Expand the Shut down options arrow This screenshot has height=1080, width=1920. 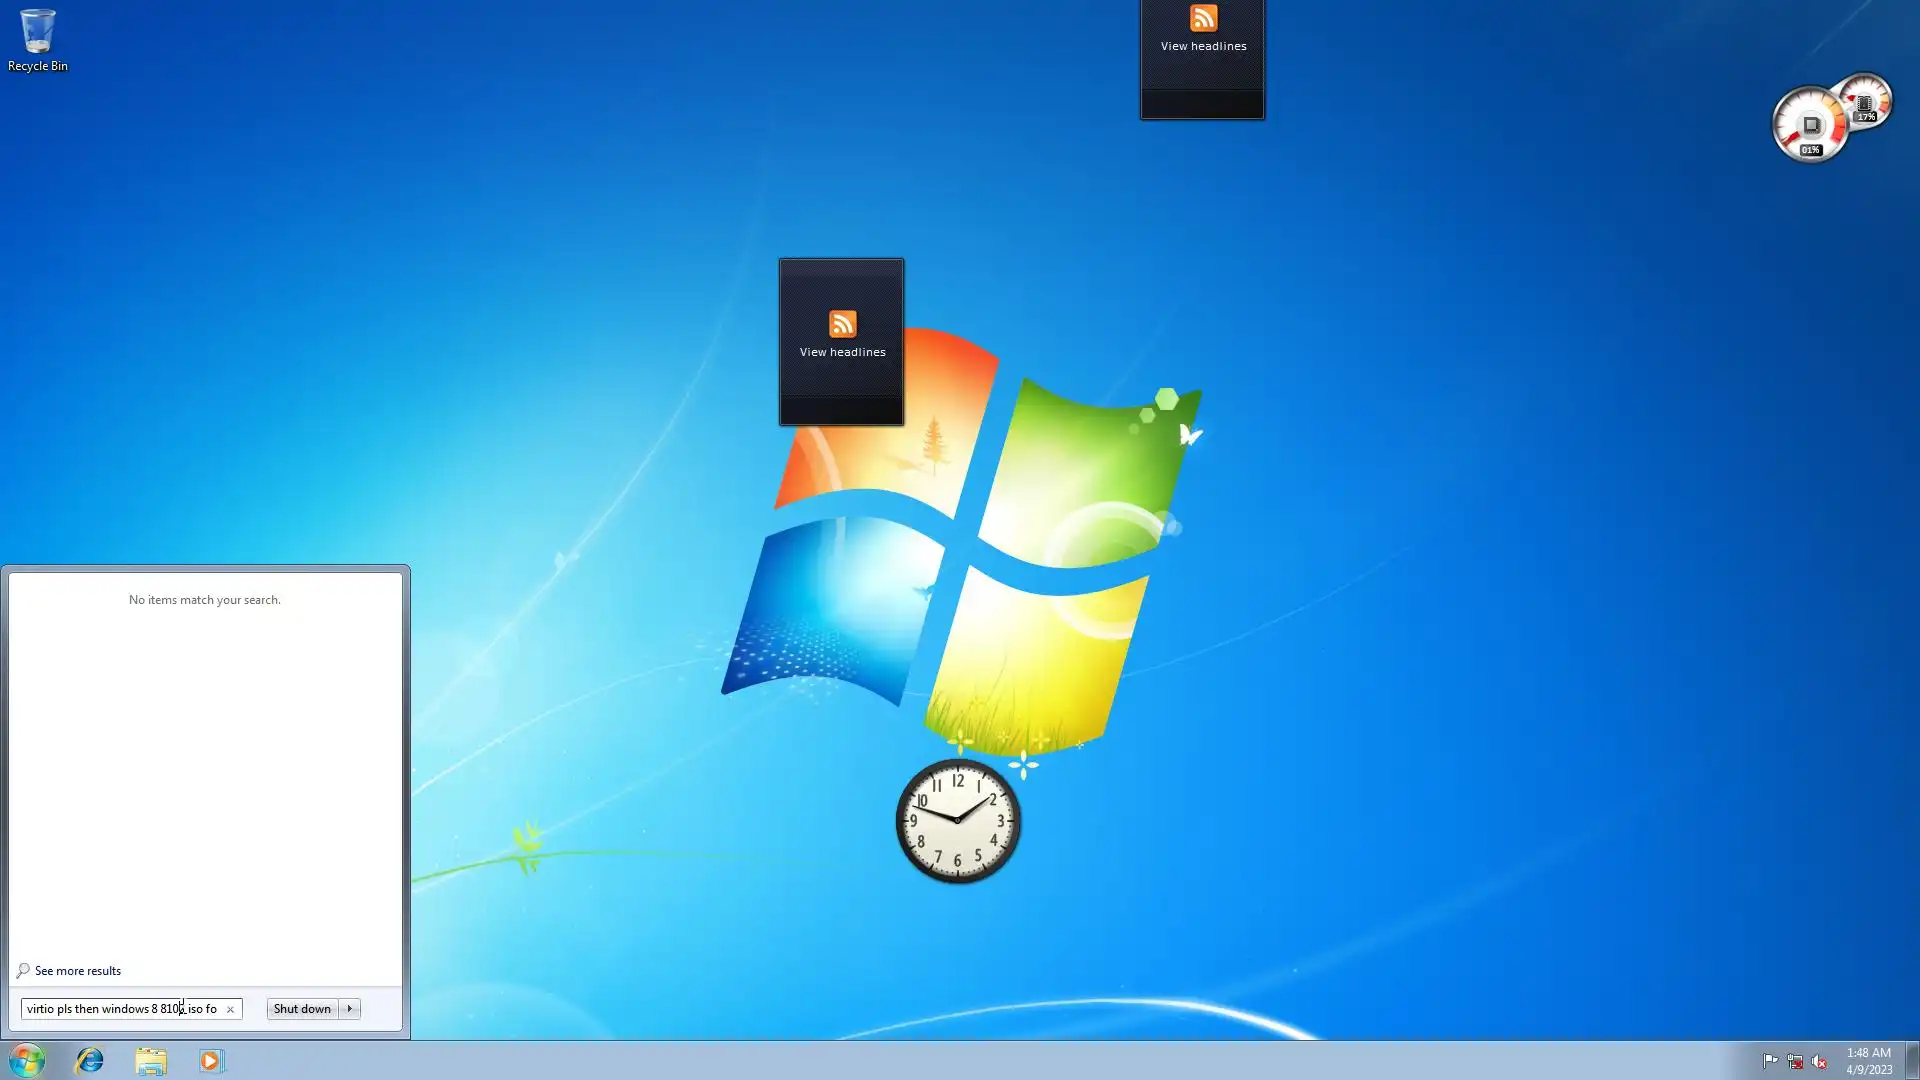pyautogui.click(x=350, y=1009)
